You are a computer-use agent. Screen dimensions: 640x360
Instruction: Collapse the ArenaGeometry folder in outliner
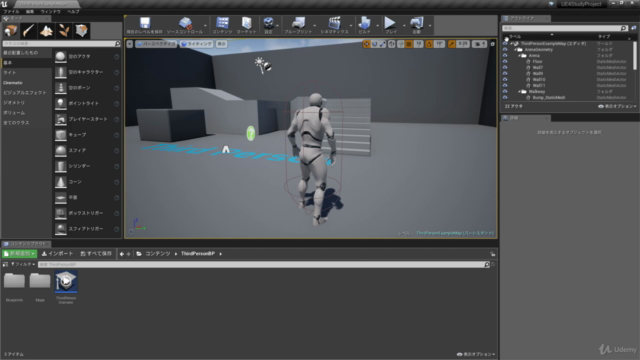[515, 50]
